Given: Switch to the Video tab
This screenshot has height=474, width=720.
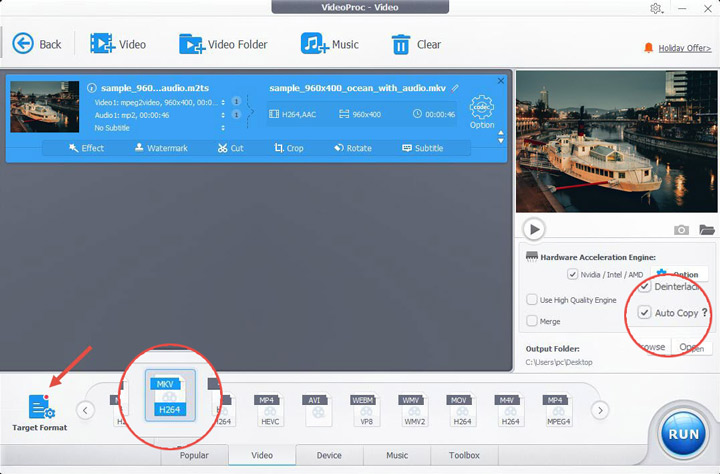Looking at the screenshot, I should pos(262,455).
